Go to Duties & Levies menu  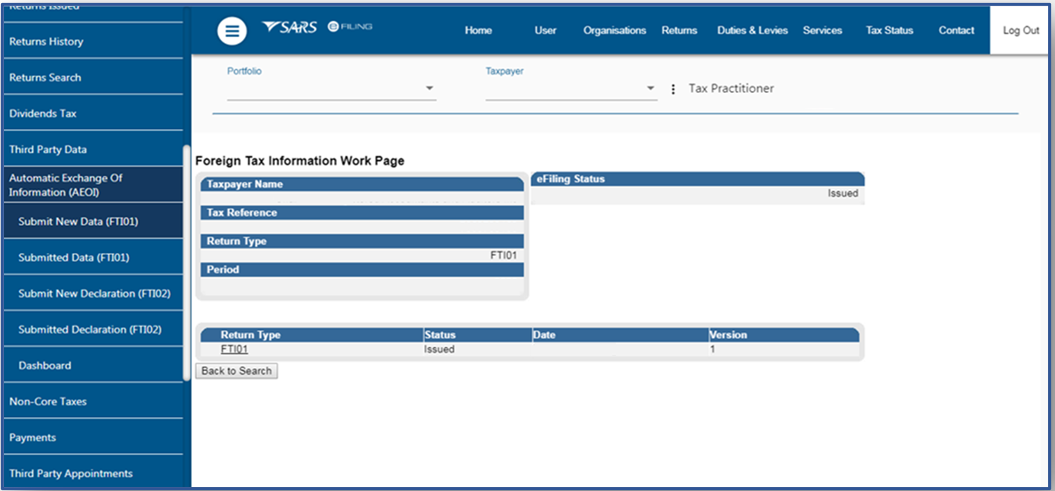[752, 31]
